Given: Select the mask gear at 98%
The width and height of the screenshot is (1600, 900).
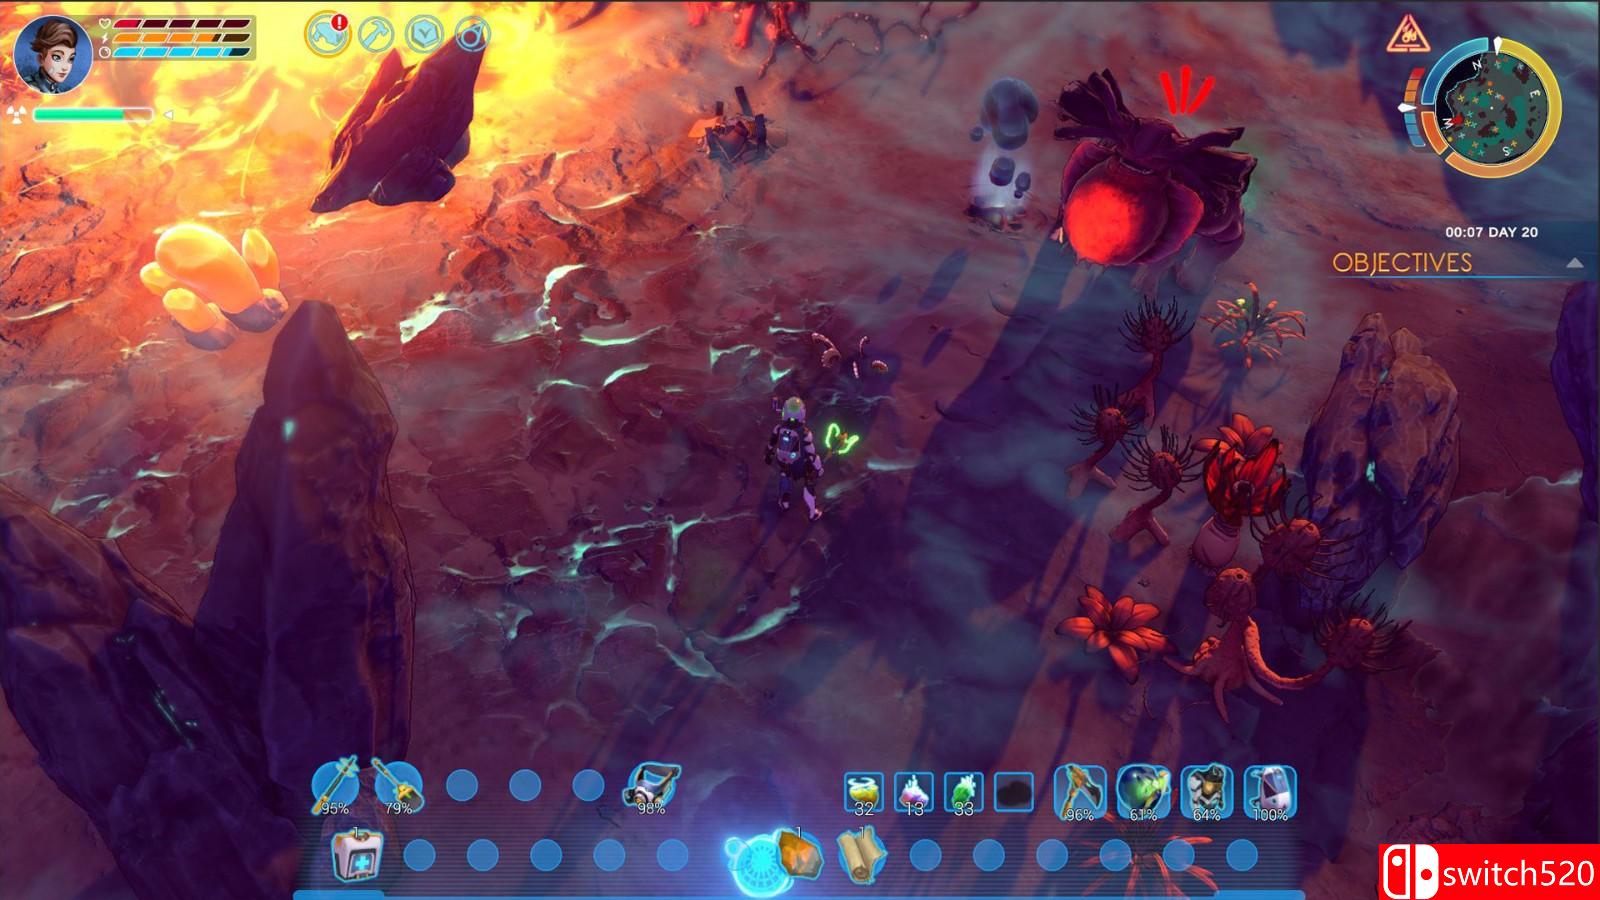Looking at the screenshot, I should coord(652,785).
